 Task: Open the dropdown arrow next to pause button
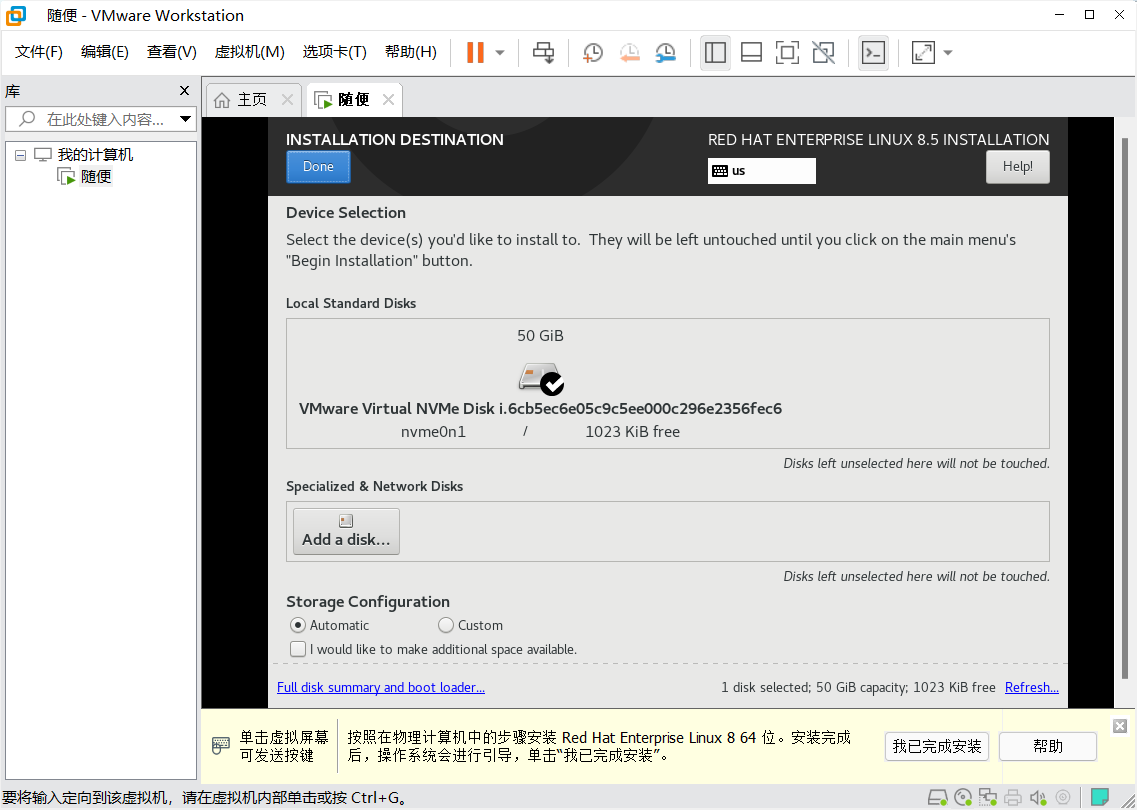click(500, 52)
